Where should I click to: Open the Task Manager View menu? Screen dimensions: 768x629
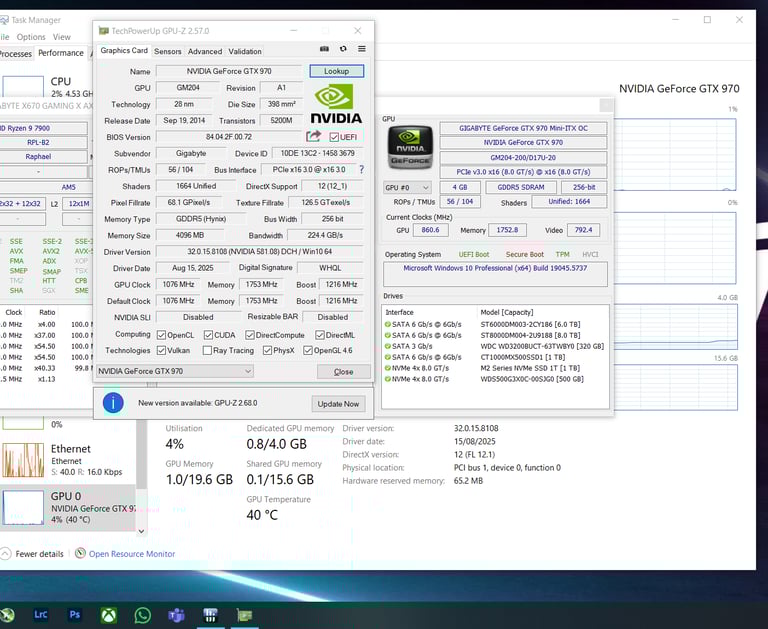coord(62,37)
